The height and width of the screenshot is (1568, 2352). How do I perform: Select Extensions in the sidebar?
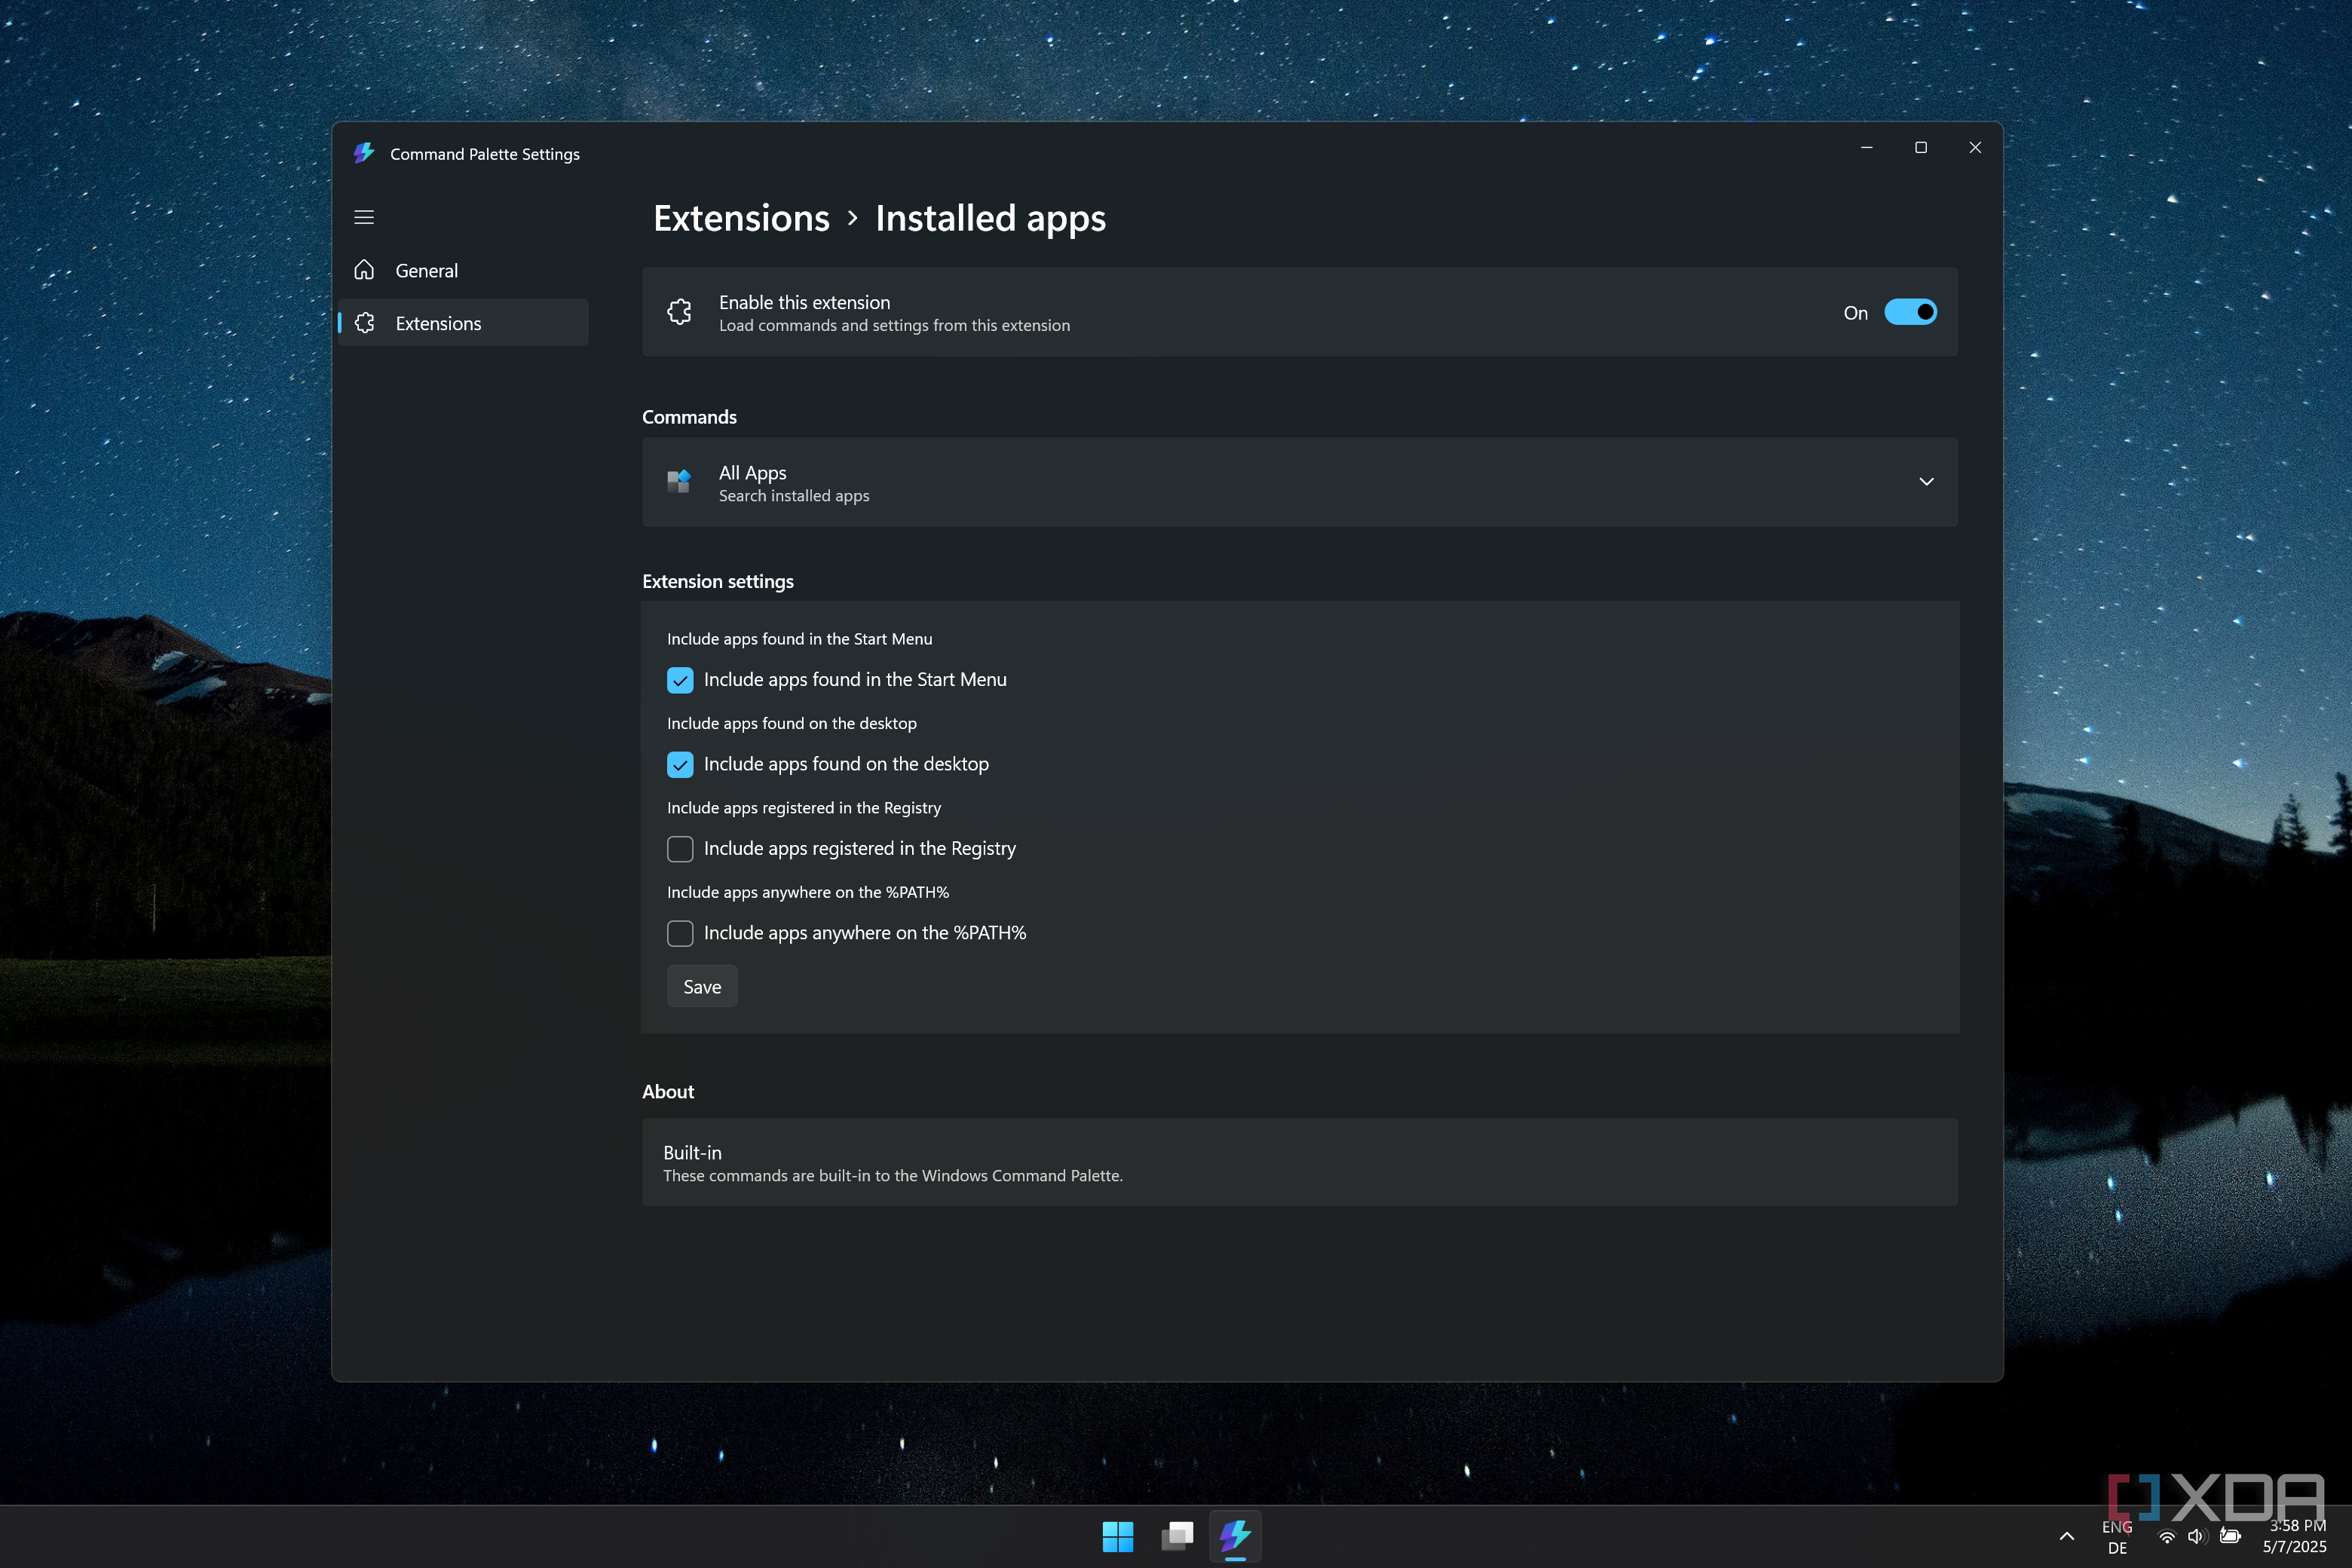coord(463,323)
